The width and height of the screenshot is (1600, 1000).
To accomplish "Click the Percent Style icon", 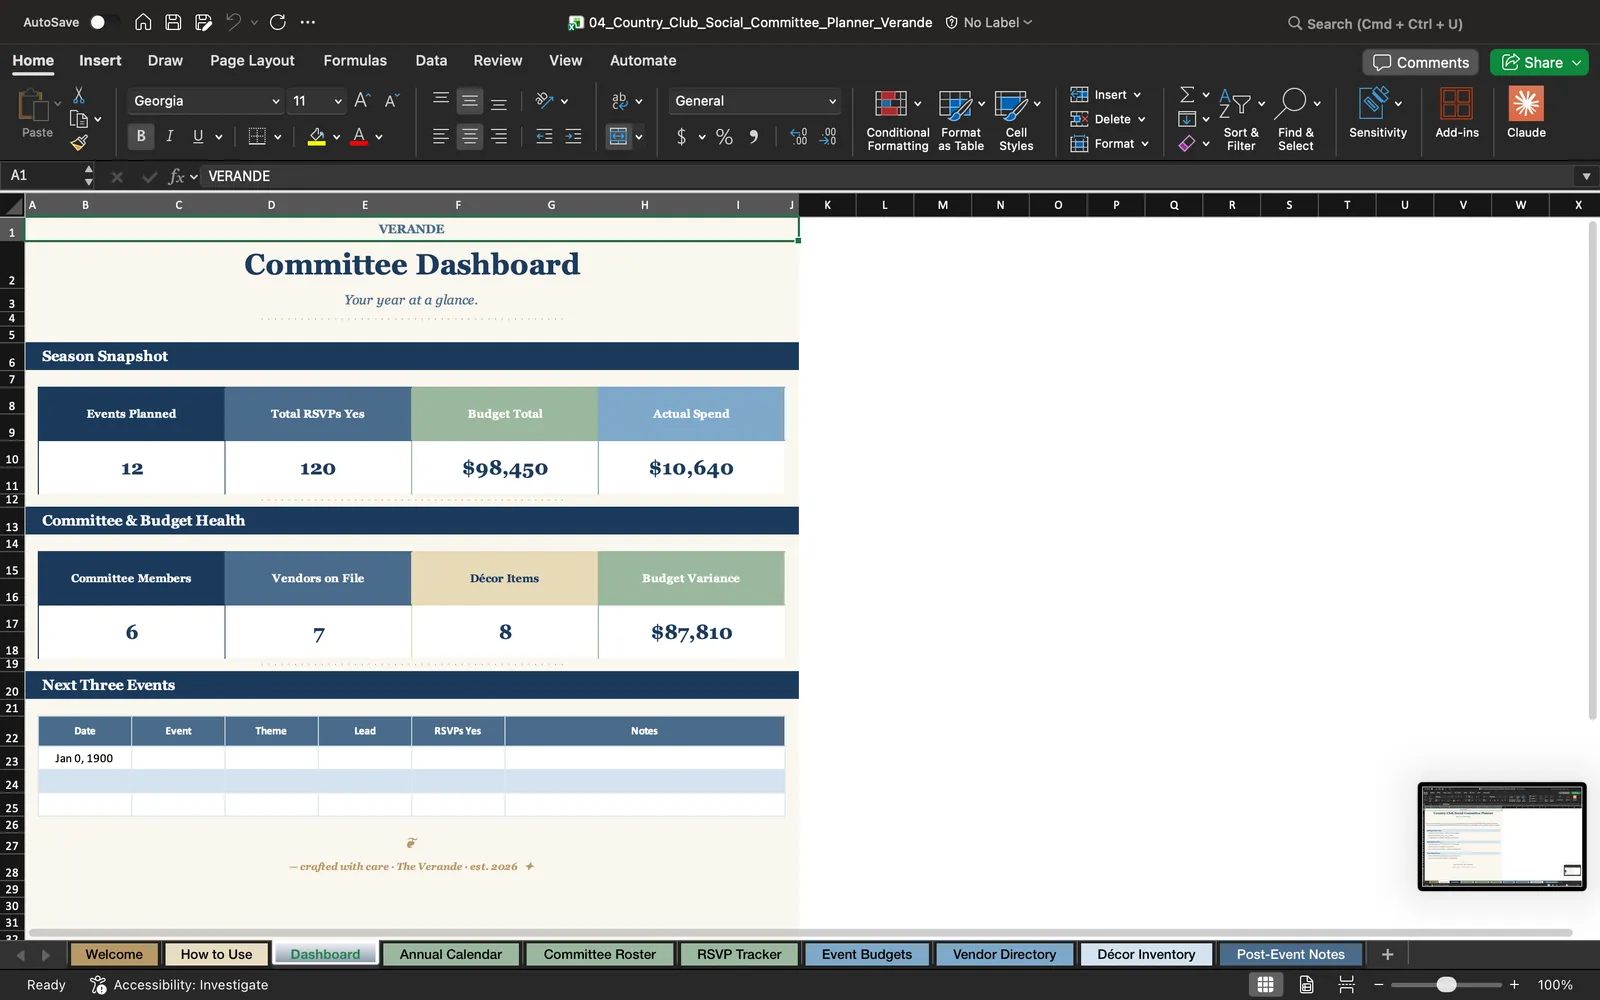I will pos(724,137).
